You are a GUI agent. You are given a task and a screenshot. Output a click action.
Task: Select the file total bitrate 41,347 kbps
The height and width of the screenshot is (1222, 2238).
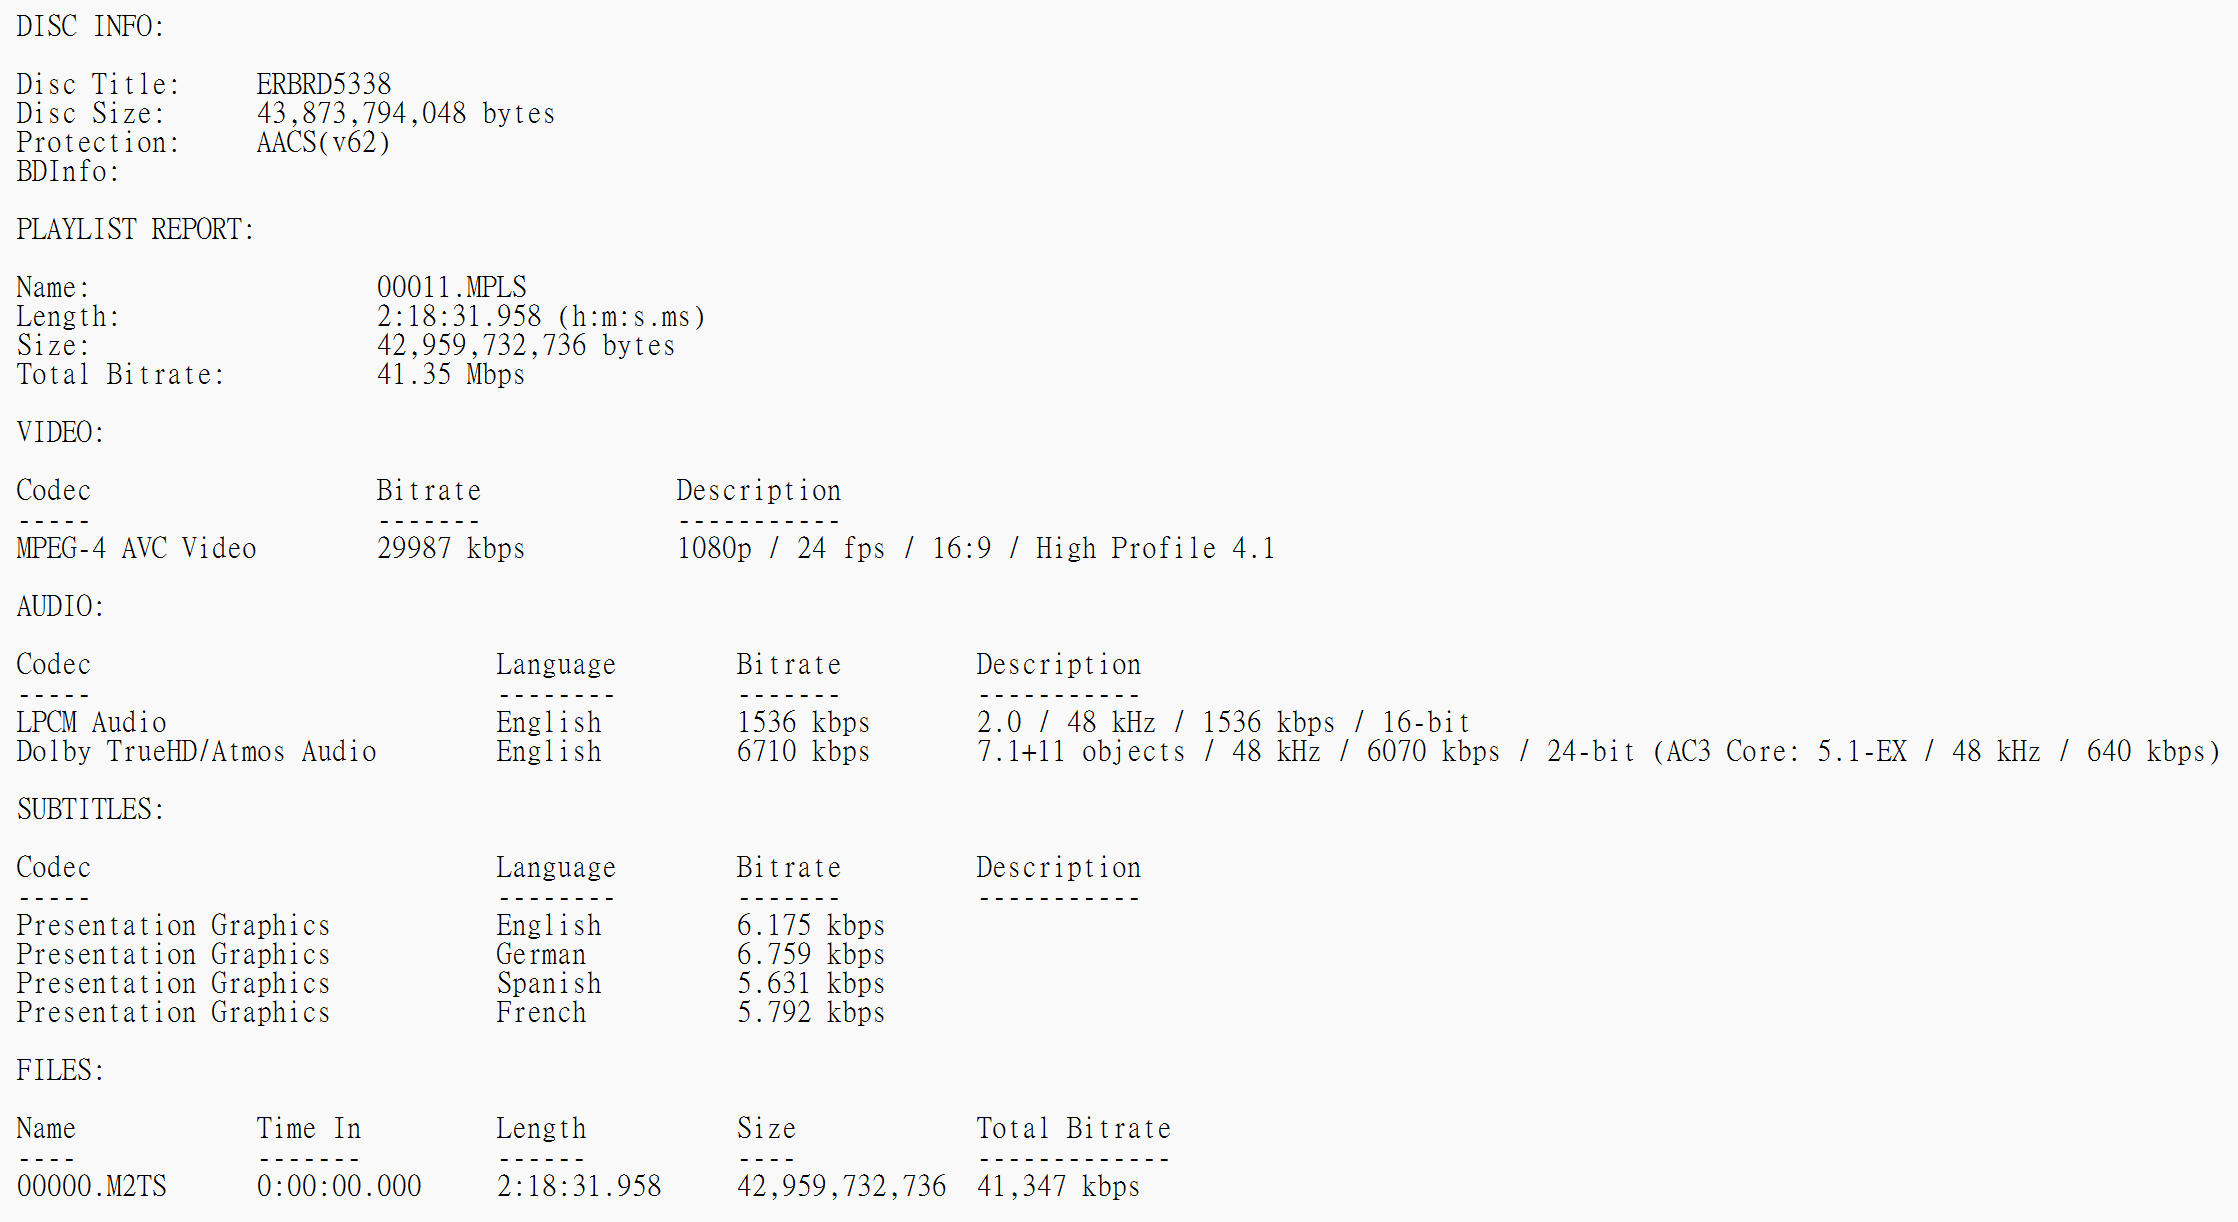[x=1059, y=1186]
